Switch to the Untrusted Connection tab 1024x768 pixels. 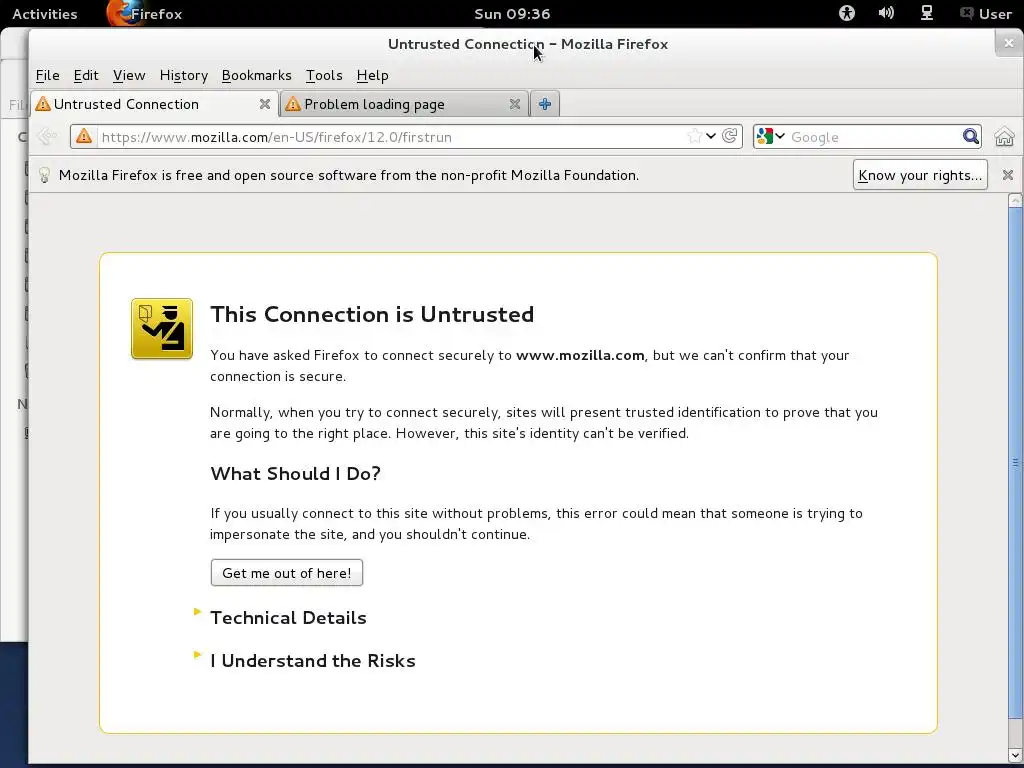(154, 104)
